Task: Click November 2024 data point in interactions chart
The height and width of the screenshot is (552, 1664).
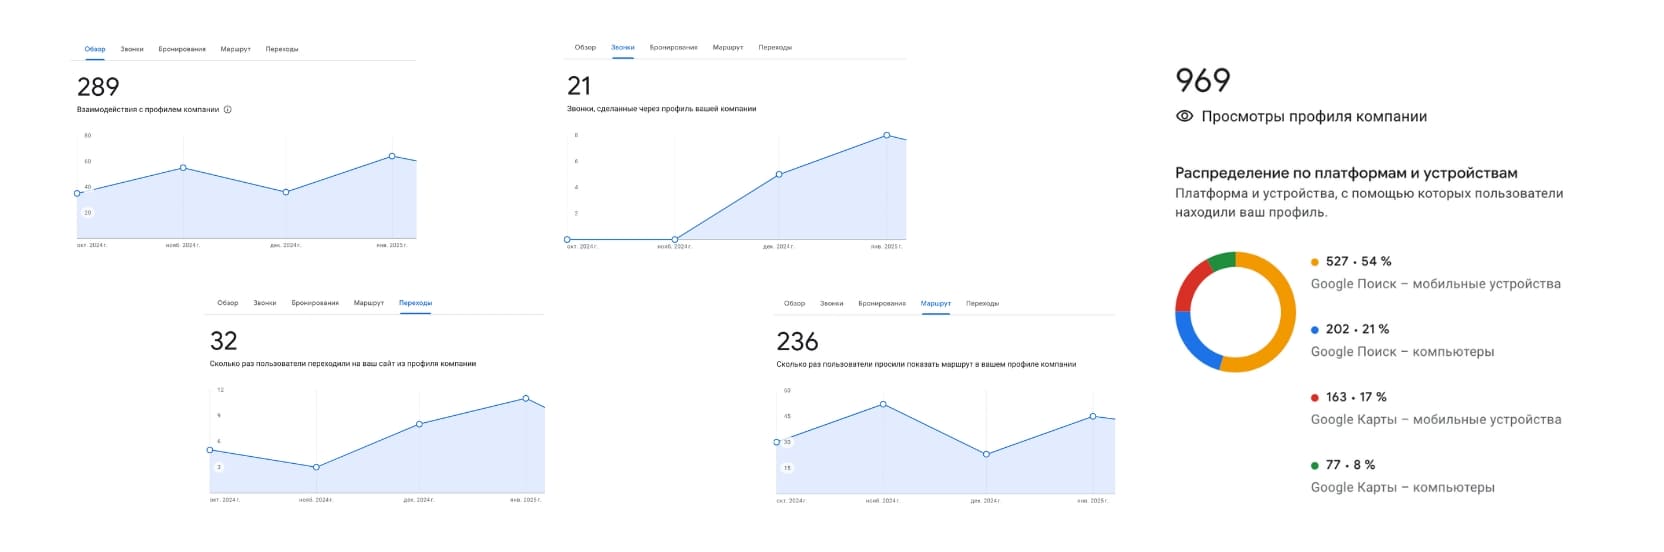Action: 183,168
